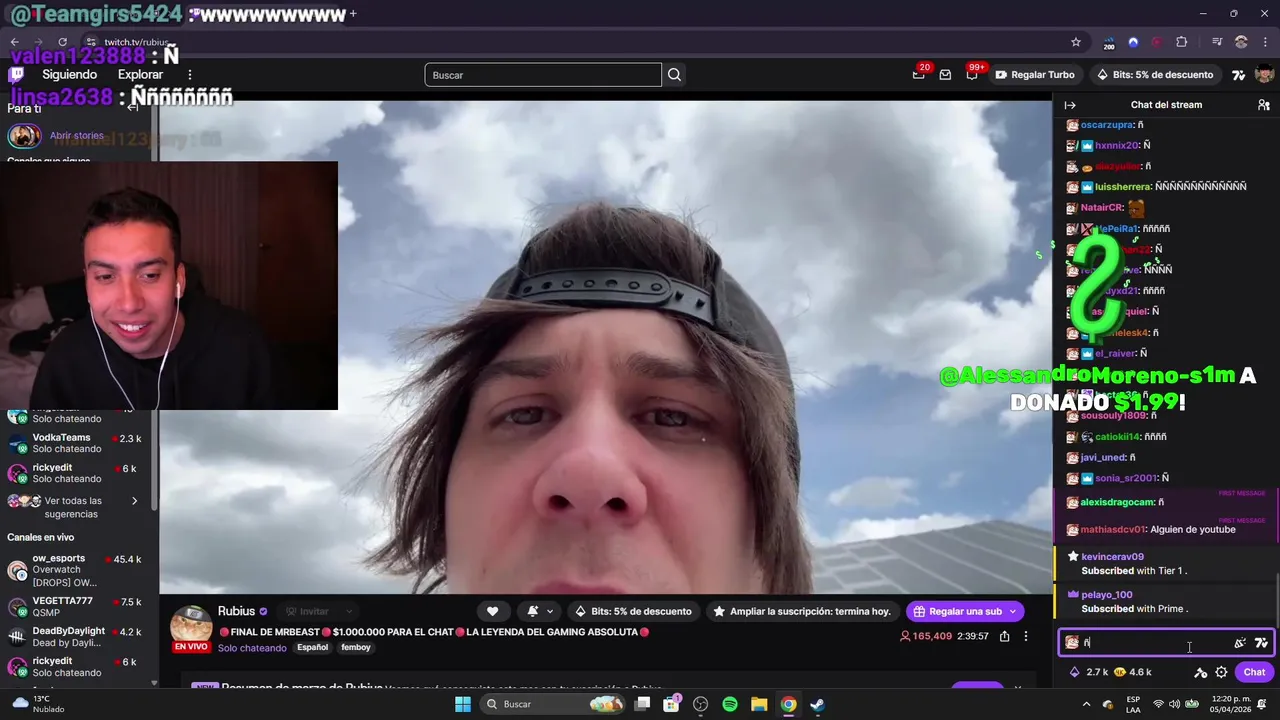
Task: Open the moderator sword tool icon in chat
Action: click(x=1201, y=673)
